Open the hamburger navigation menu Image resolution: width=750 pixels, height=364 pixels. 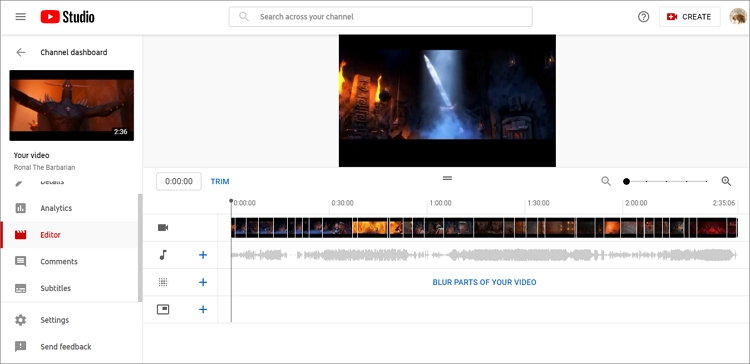[21, 17]
